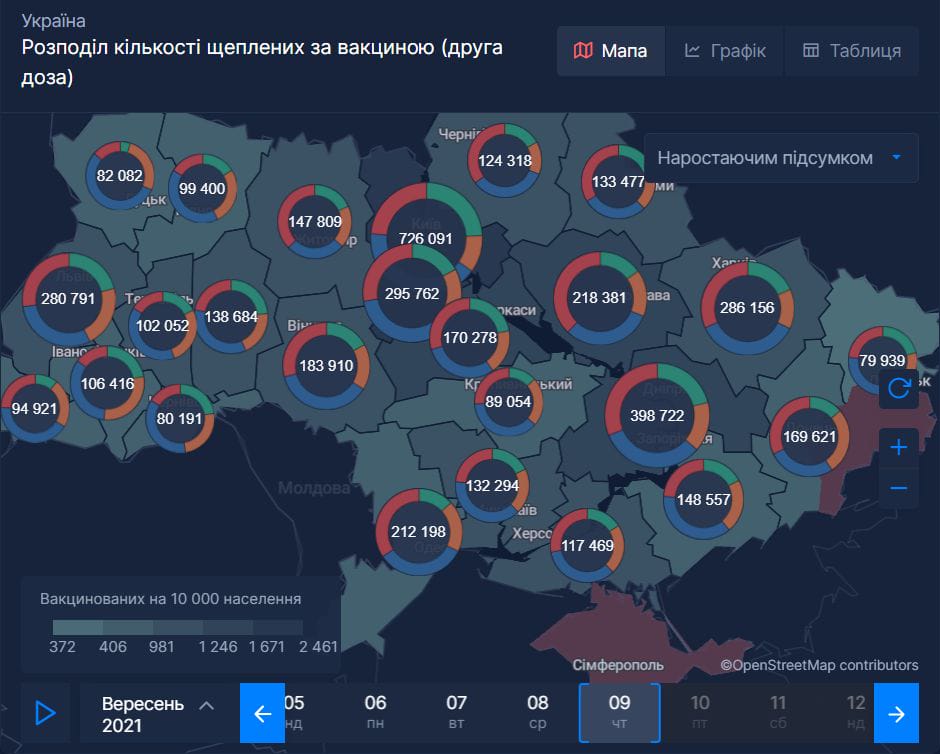Select date 08 ср on timeline
Viewport: 940px width, 754px height.
pyautogui.click(x=538, y=712)
